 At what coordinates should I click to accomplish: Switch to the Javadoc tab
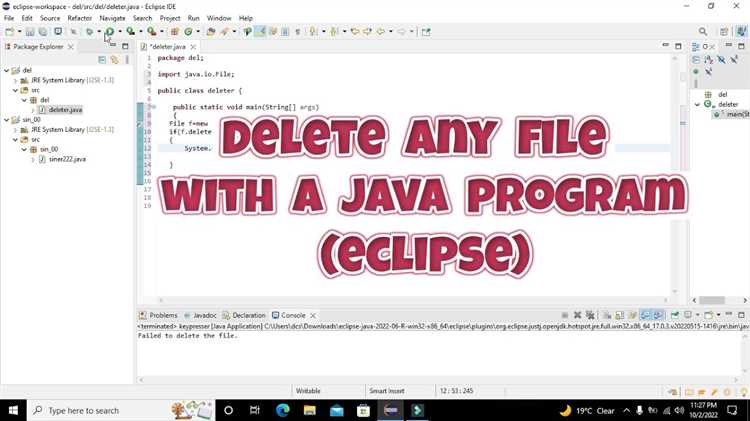click(200, 315)
